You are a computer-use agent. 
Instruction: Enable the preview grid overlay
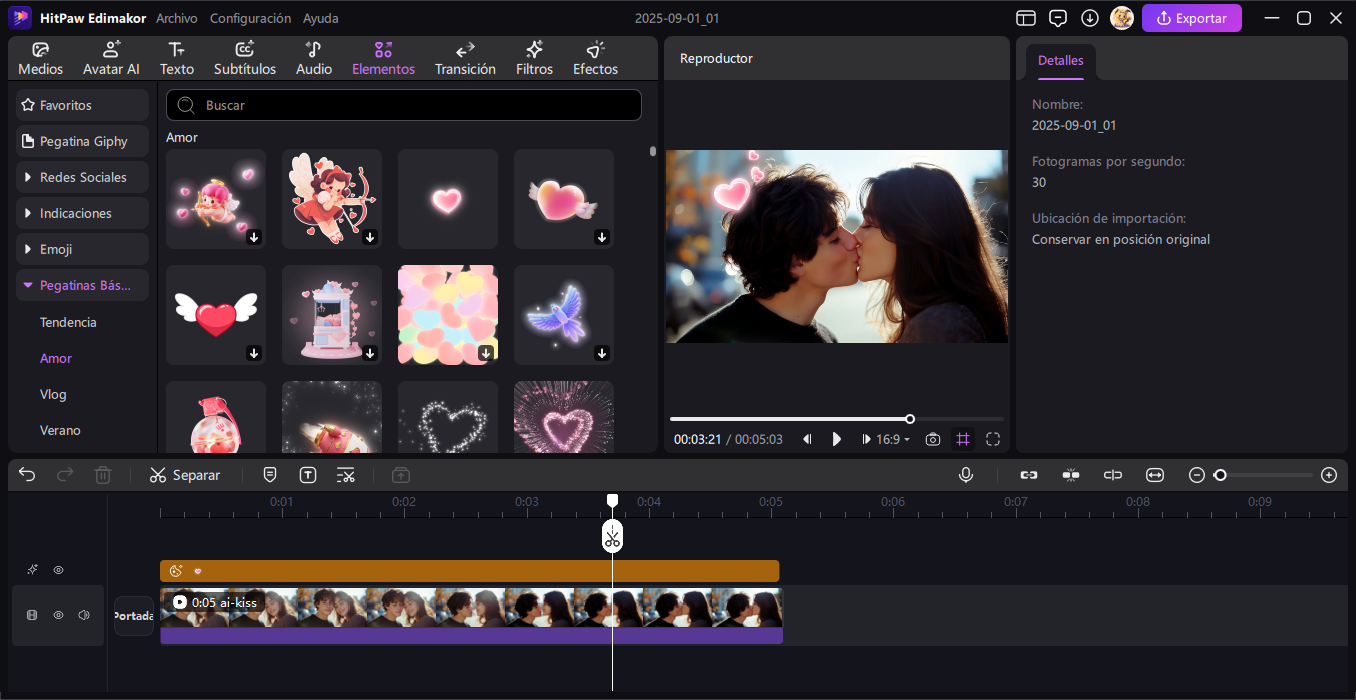963,439
